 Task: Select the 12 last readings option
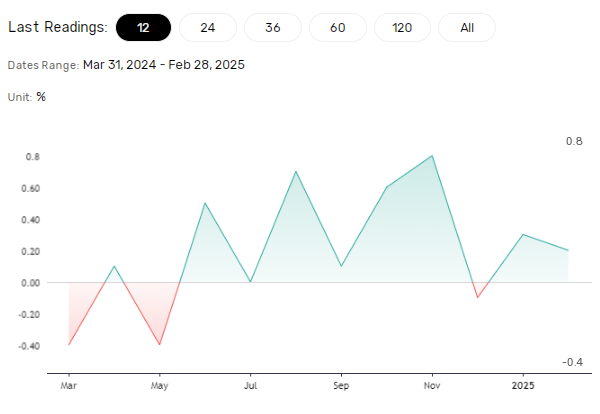(x=143, y=27)
